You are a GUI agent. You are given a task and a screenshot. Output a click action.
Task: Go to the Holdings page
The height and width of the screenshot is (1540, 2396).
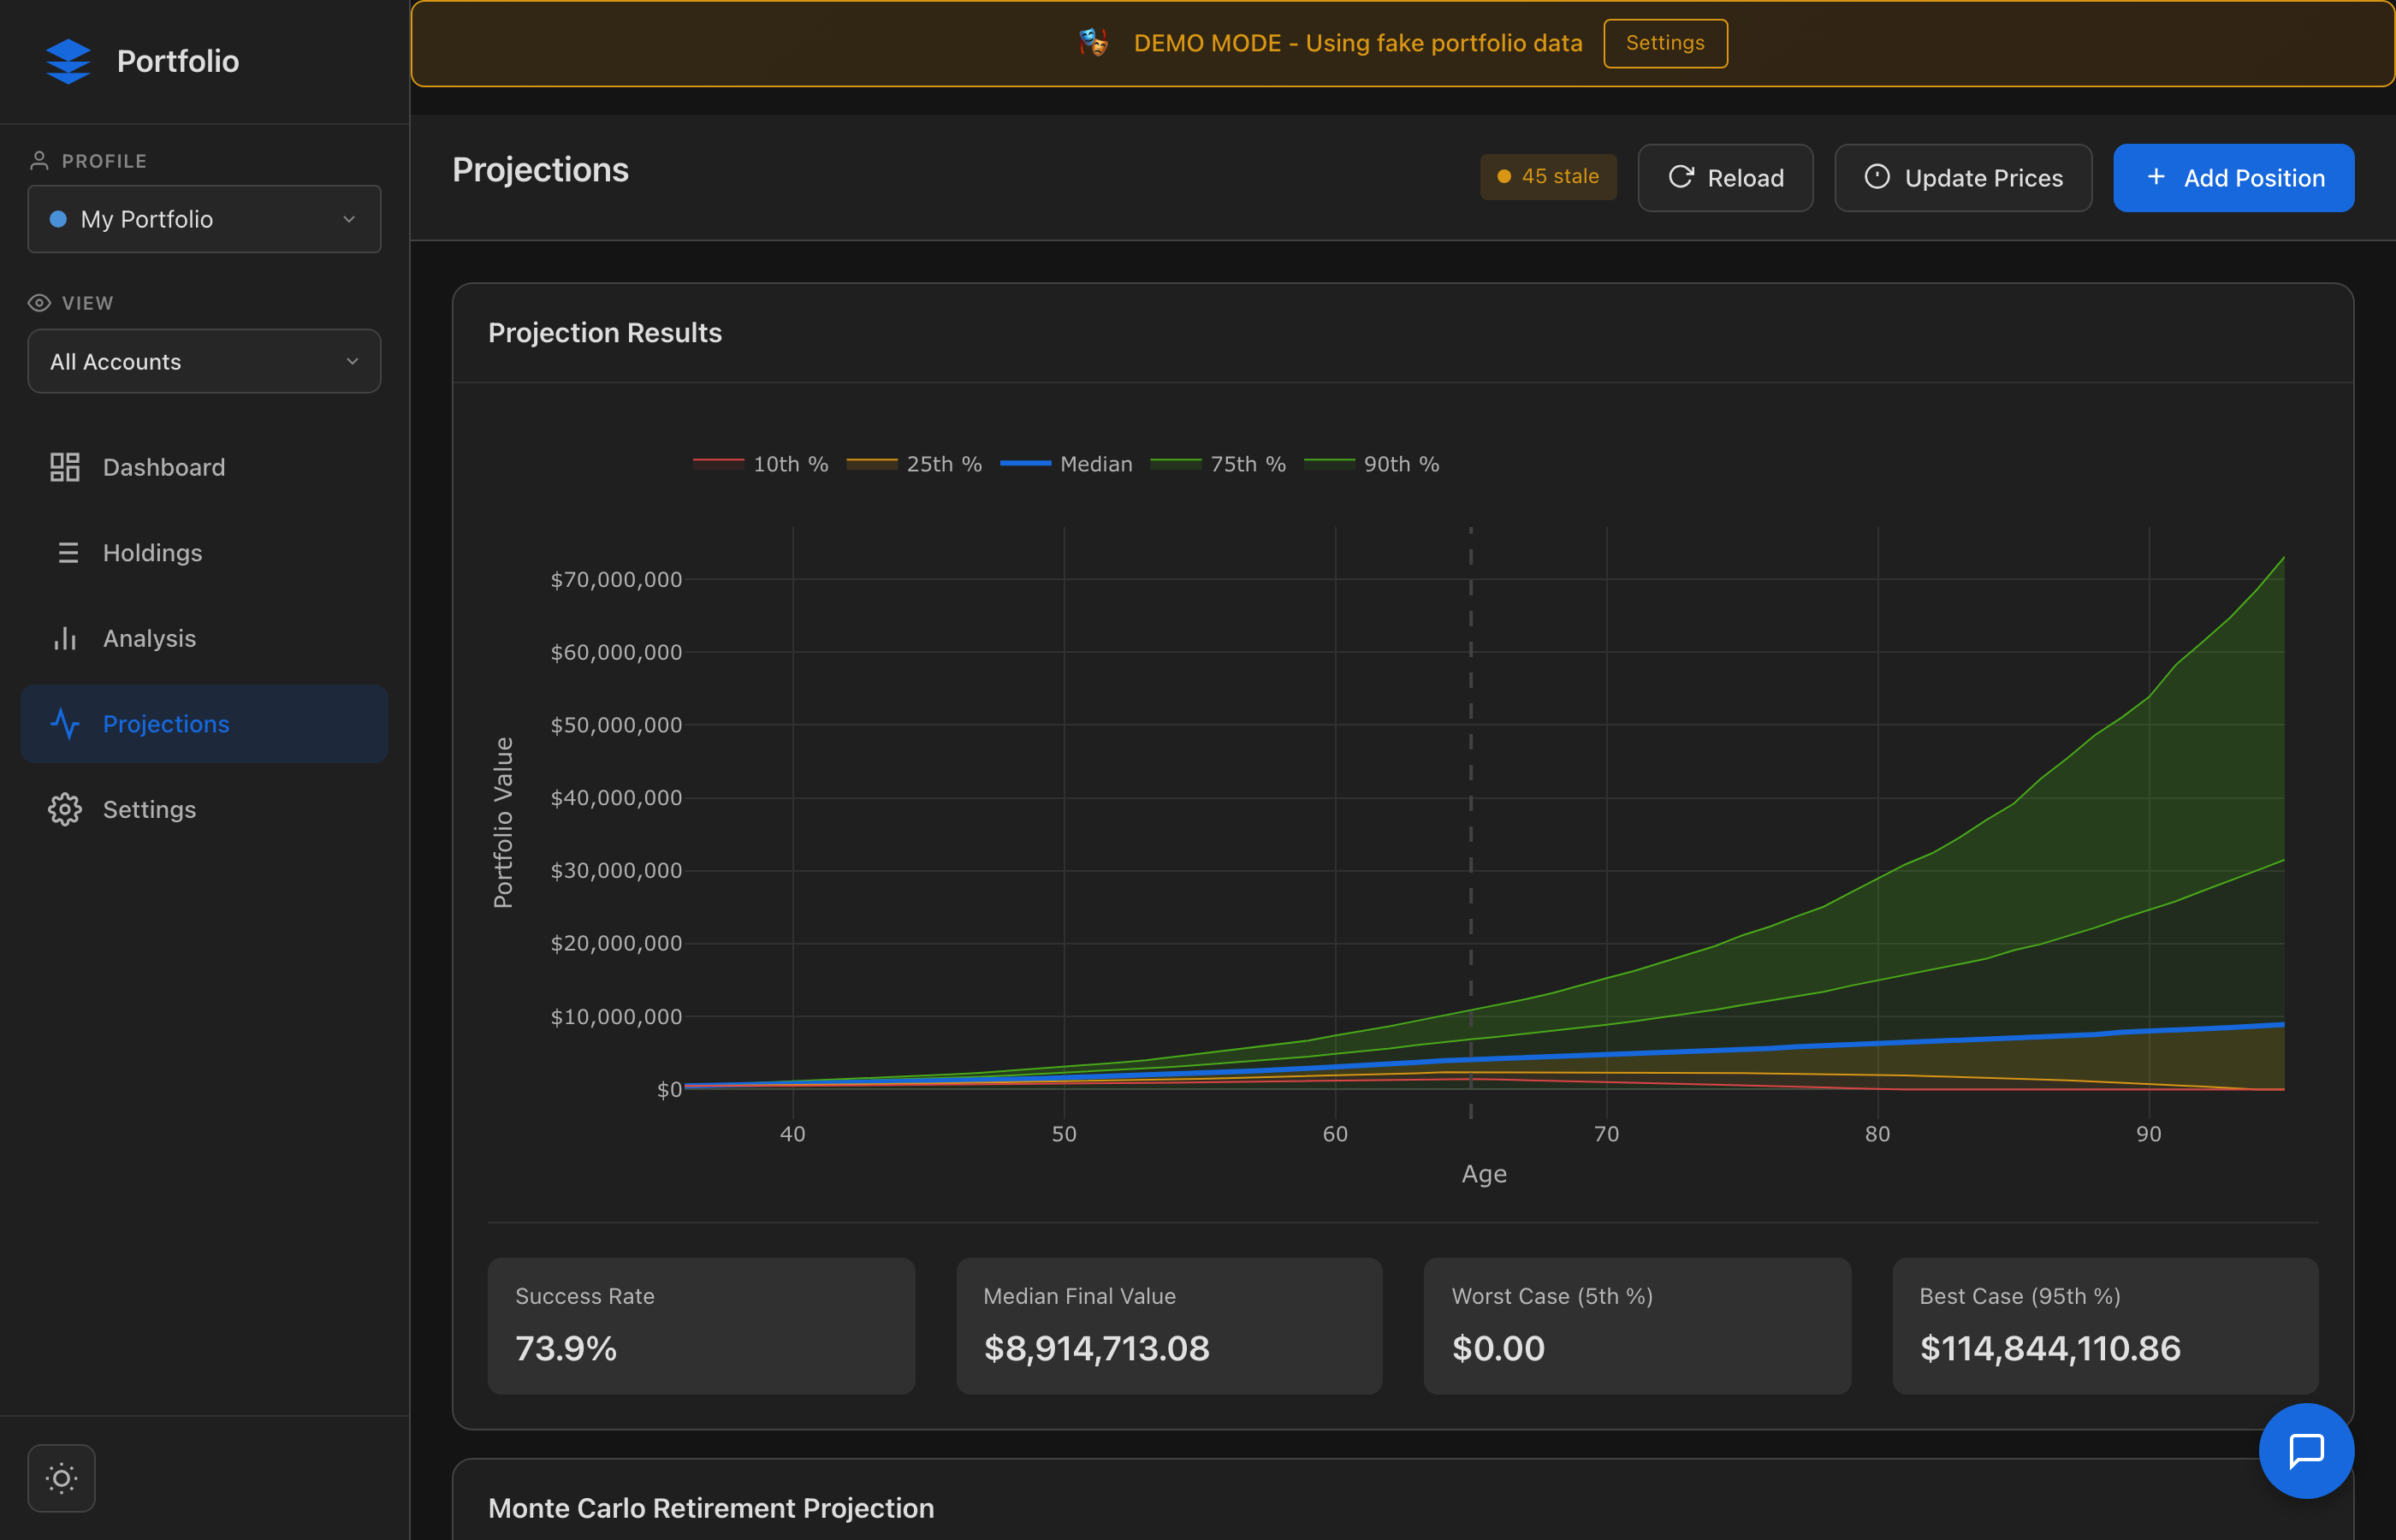(x=152, y=553)
